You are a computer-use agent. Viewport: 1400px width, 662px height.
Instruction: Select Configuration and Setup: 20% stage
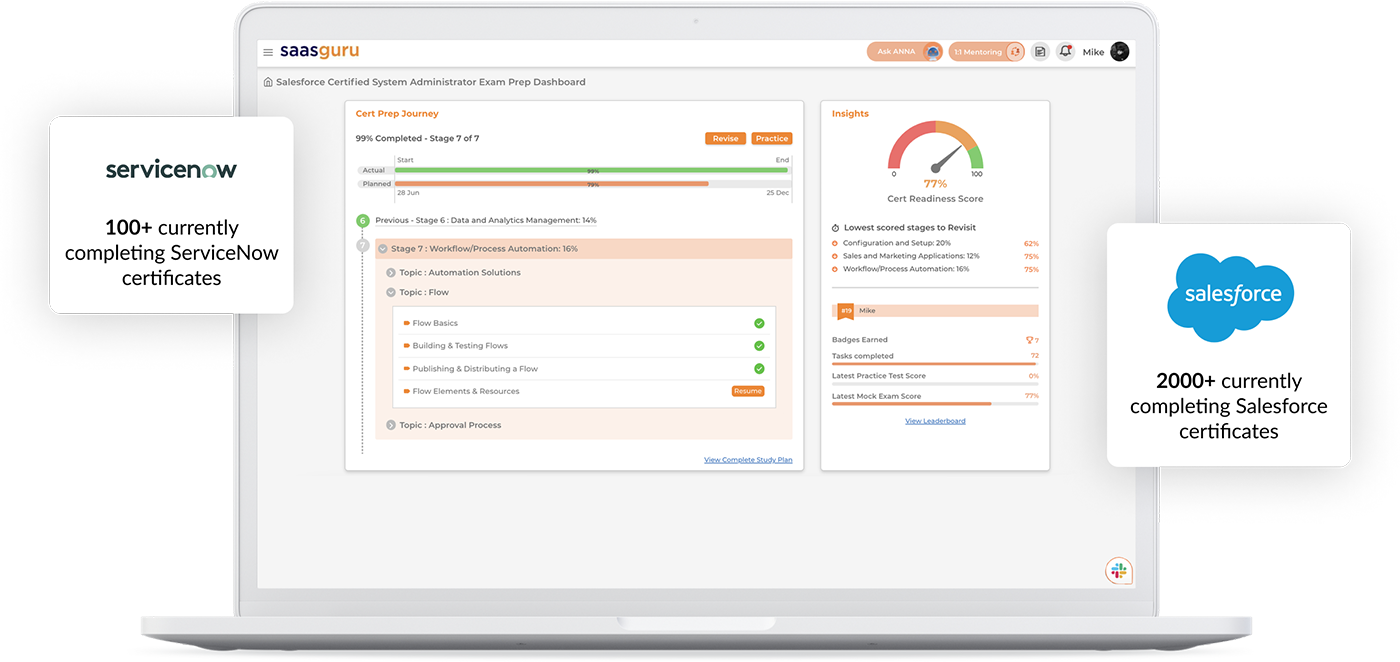896,243
